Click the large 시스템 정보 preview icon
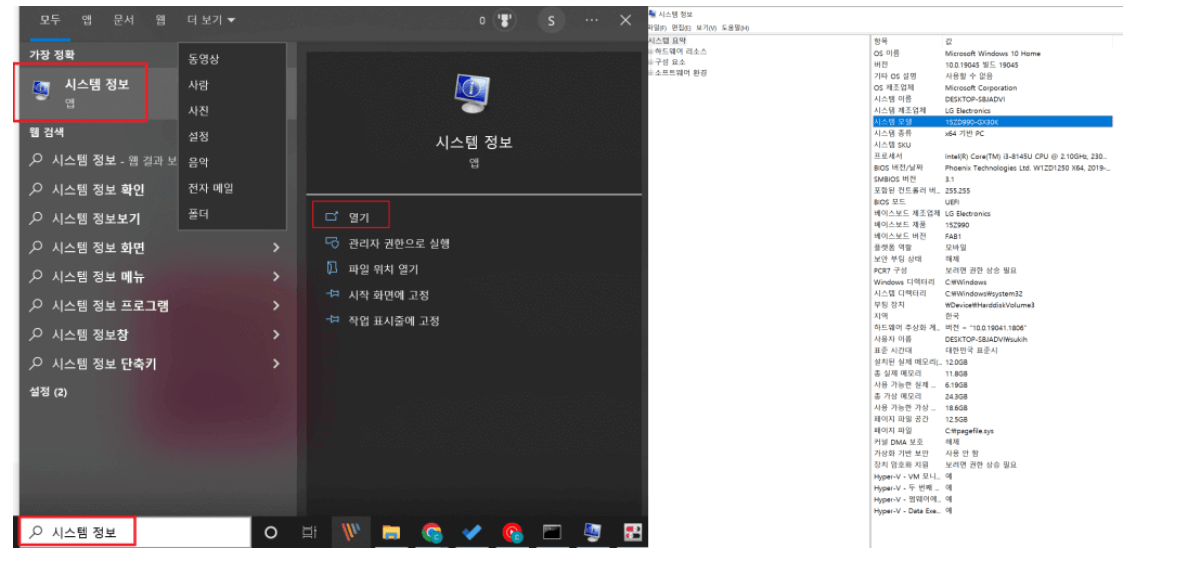 [x=474, y=93]
